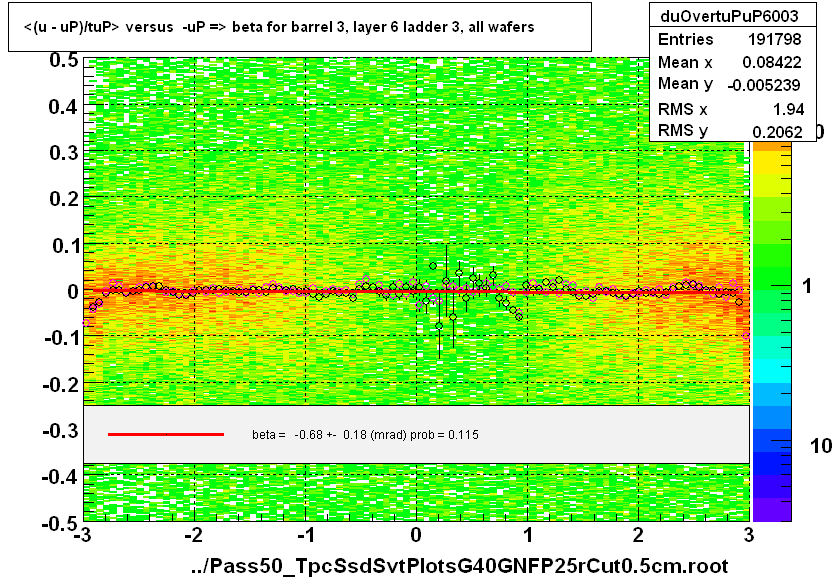
Task: Click the beta fit result legend text
Action: click(x=365, y=435)
